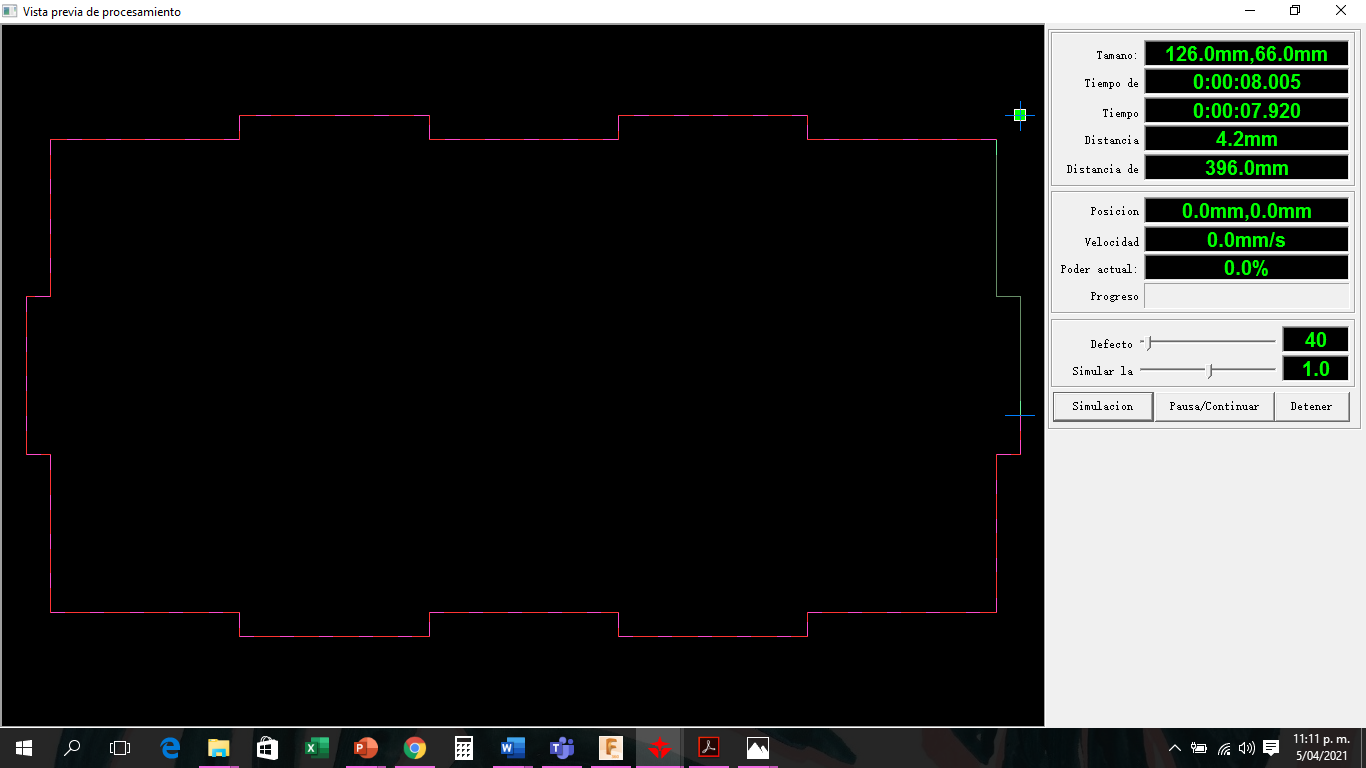Click the Pausa/Continuar button
1366x768 pixels.
tap(1214, 406)
